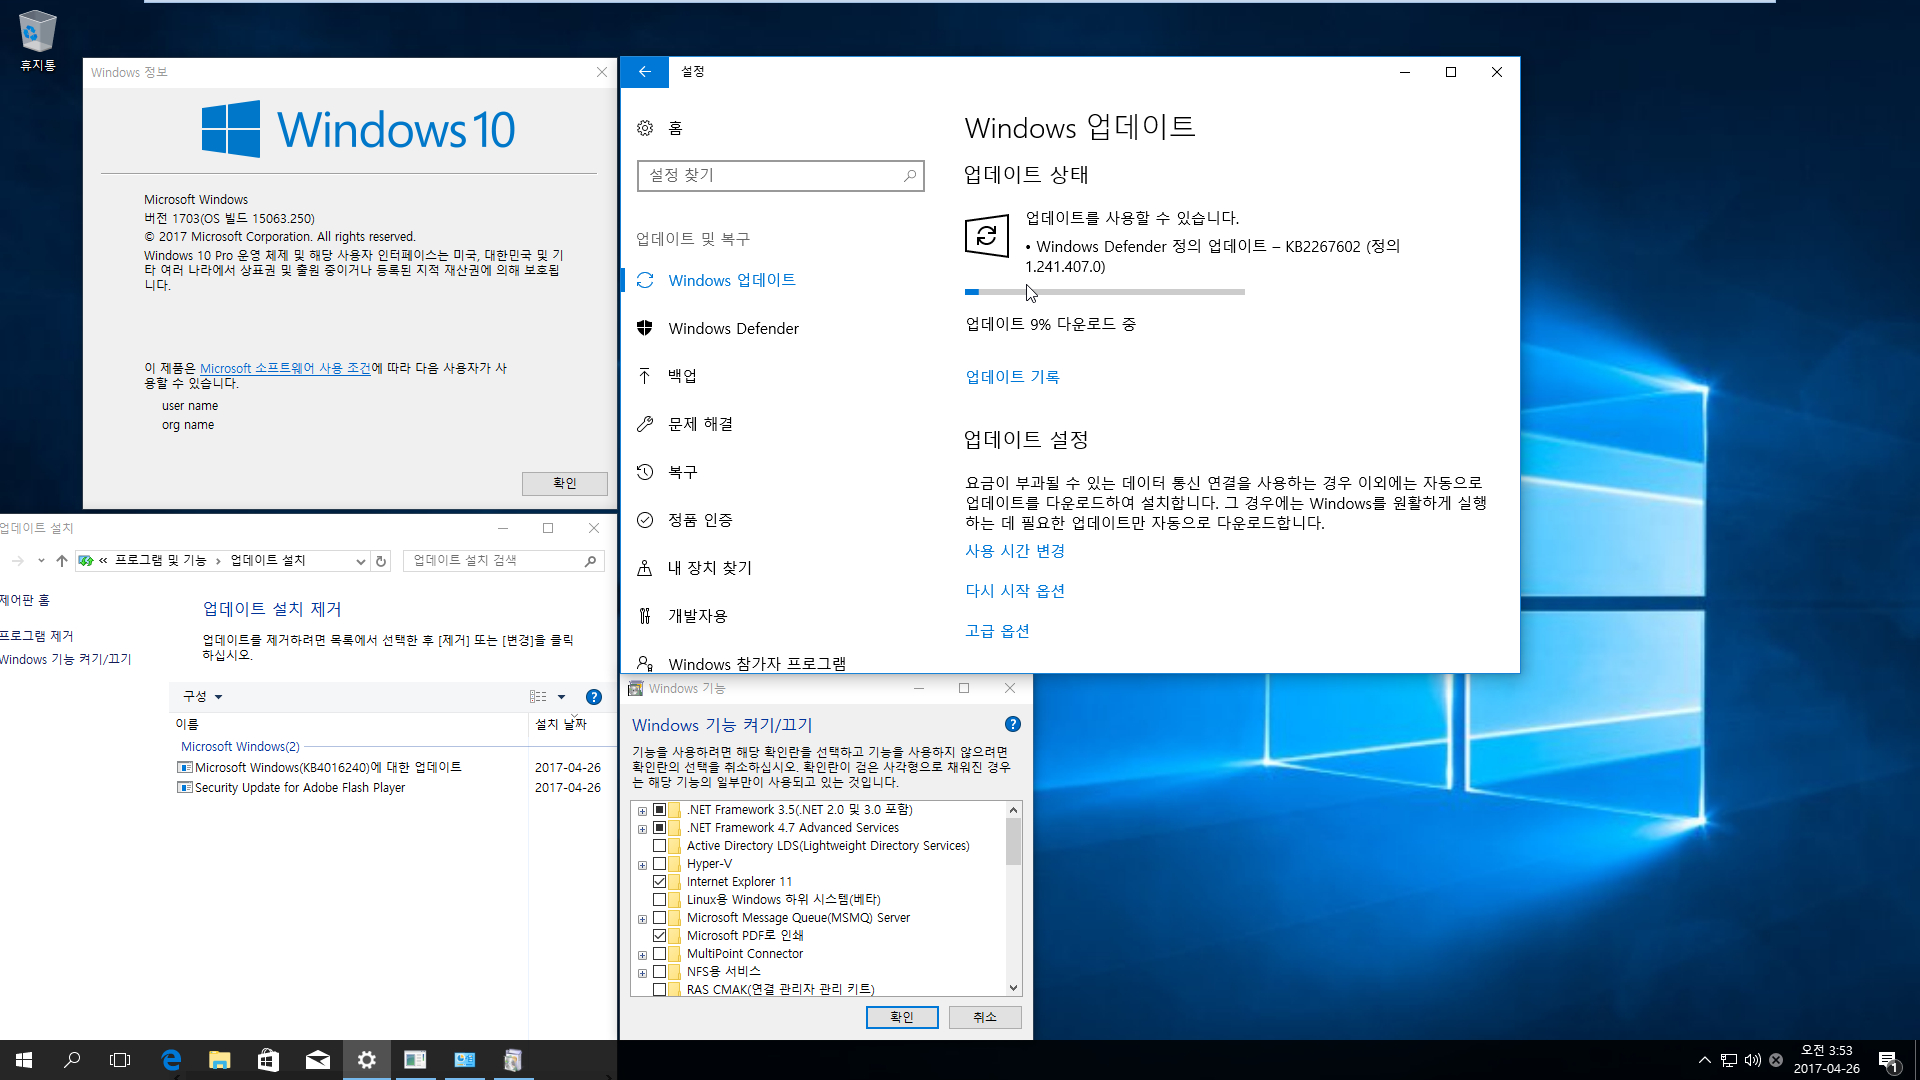Enable the Hyper-V checkbox

pyautogui.click(x=659, y=864)
